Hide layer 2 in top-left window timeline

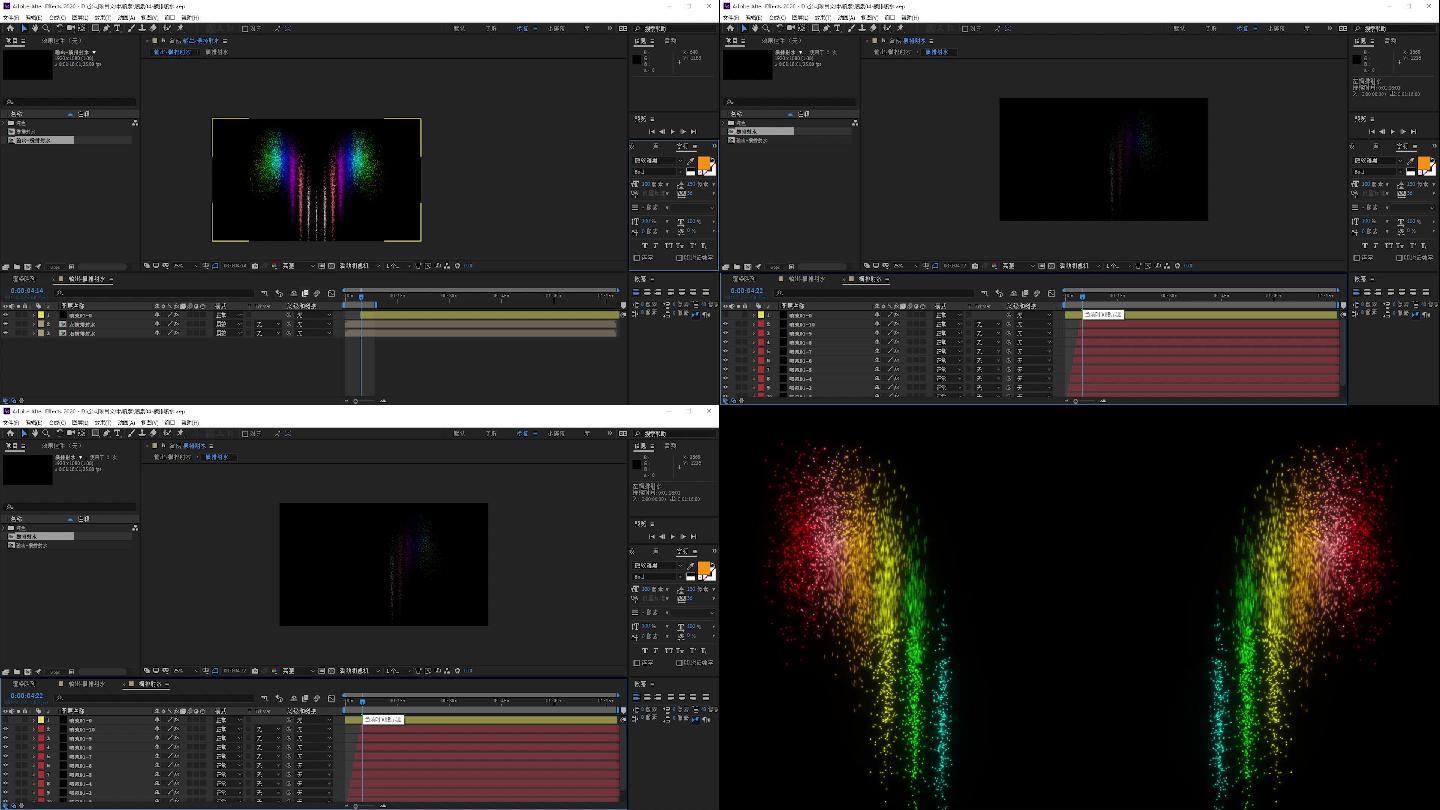click(x=5, y=324)
